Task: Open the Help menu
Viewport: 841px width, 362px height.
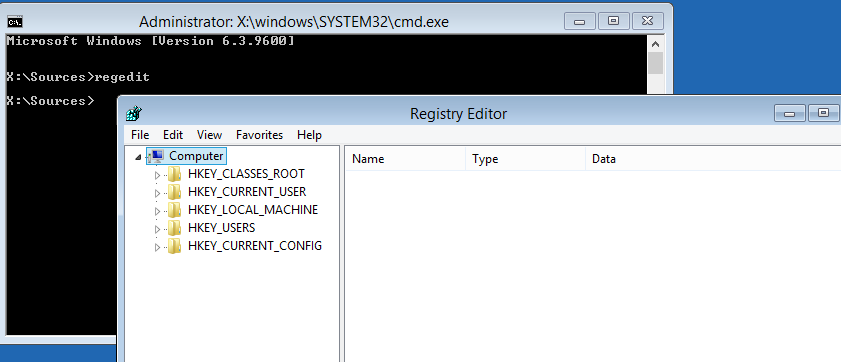Action: 309,135
